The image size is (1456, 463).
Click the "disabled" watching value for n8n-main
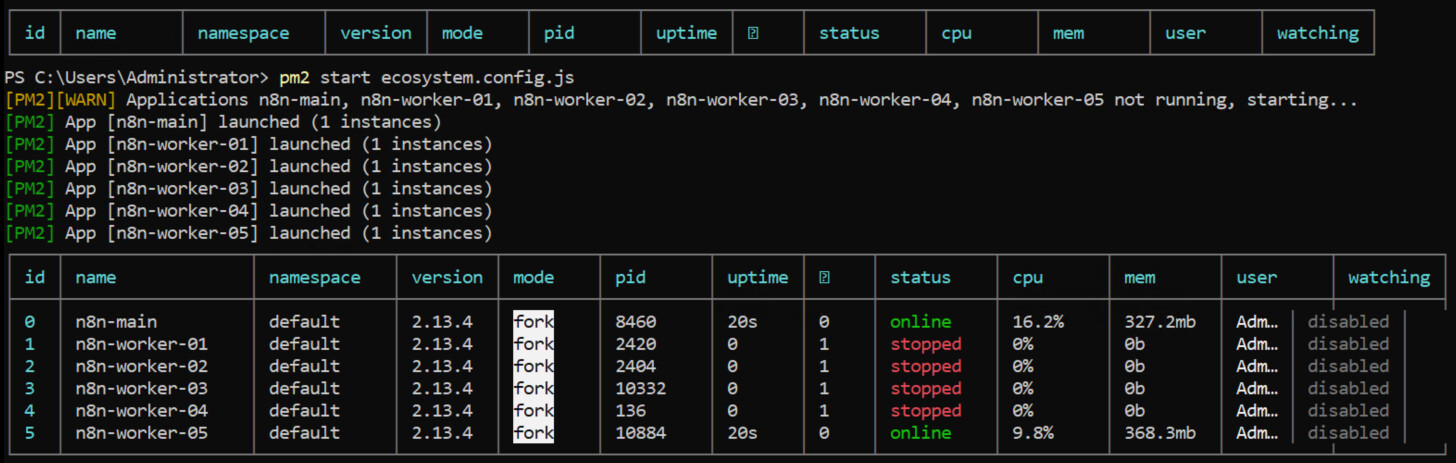point(1348,322)
